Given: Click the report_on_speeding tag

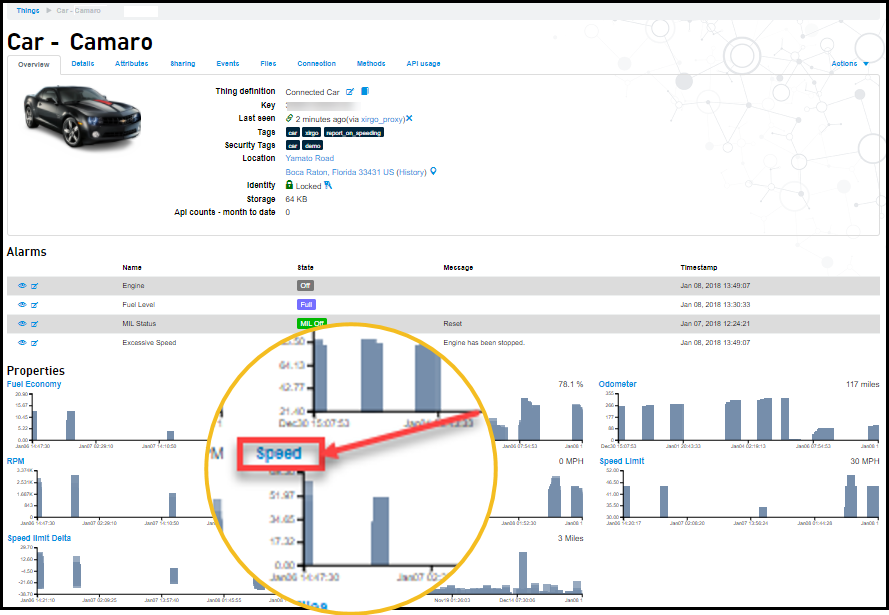Looking at the screenshot, I should tap(354, 132).
